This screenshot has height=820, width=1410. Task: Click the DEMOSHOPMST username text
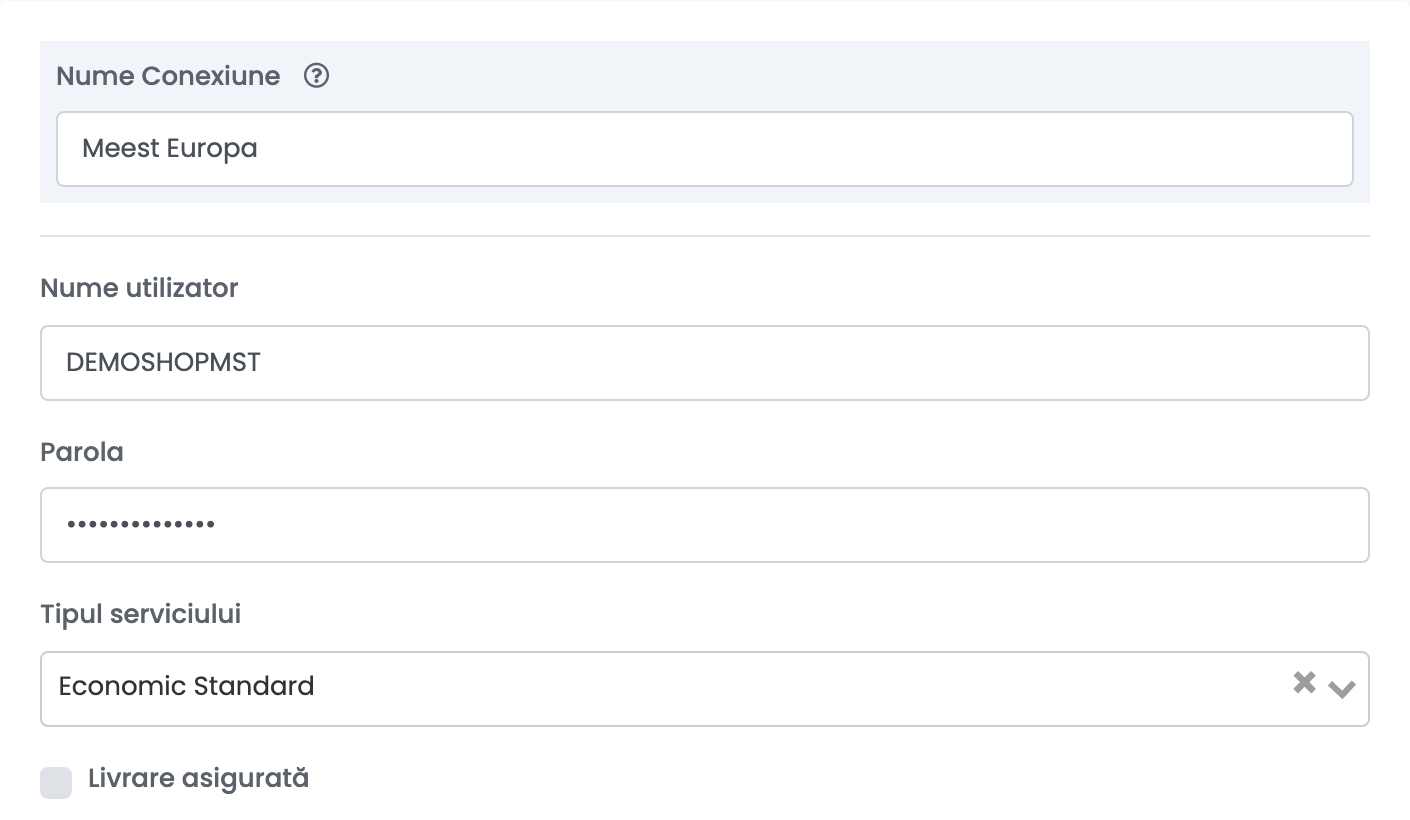click(163, 363)
